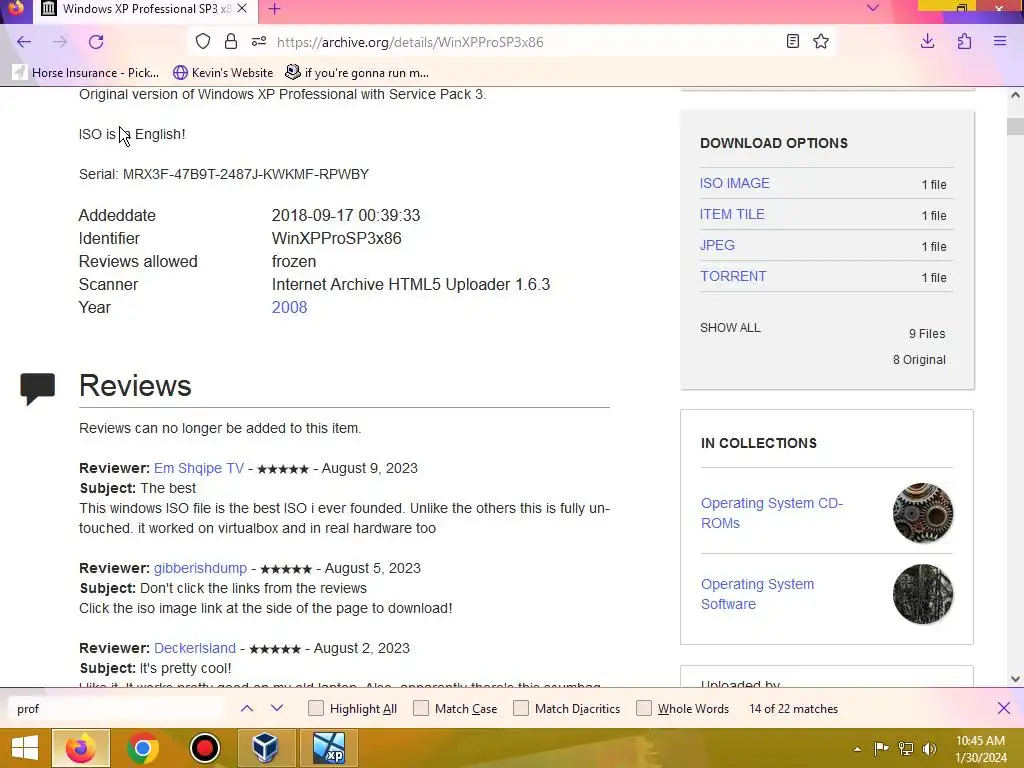Jump to previous find match arrow
The height and width of the screenshot is (768, 1024).
(x=247, y=709)
